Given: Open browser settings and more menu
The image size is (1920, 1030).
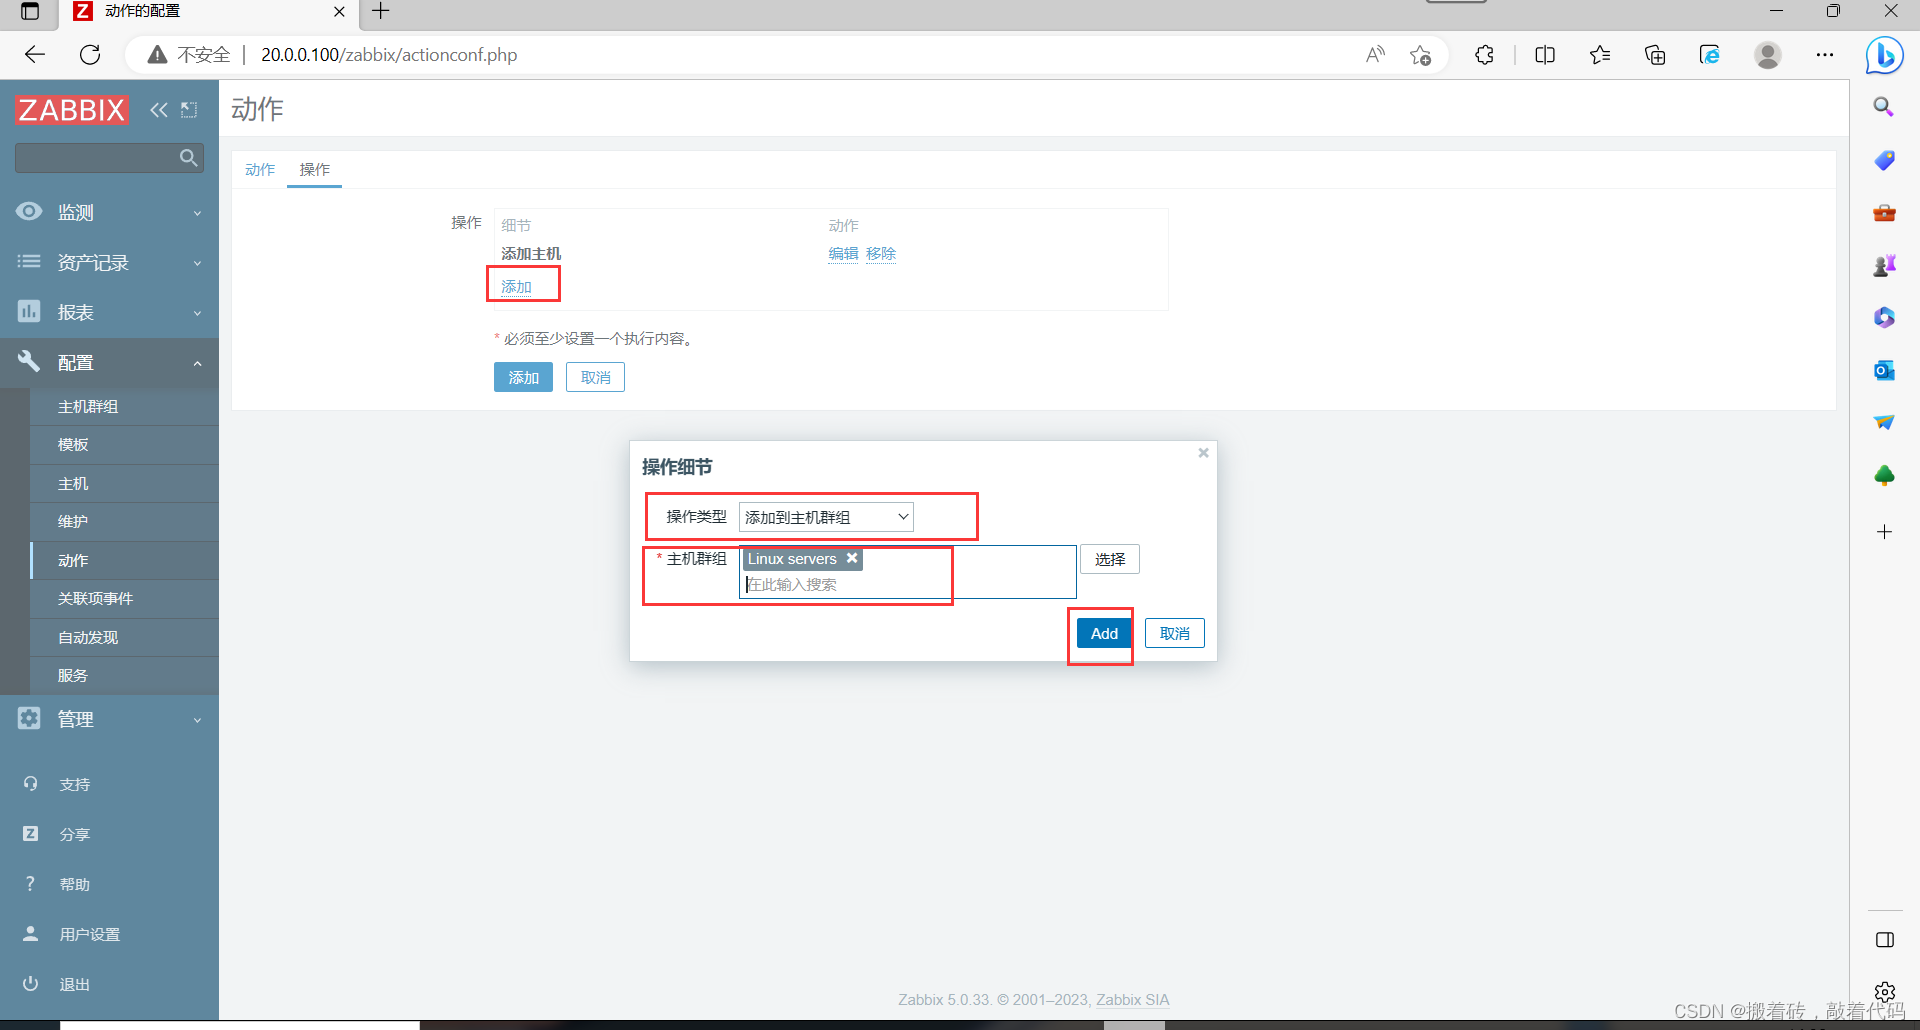Looking at the screenshot, I should [1825, 55].
